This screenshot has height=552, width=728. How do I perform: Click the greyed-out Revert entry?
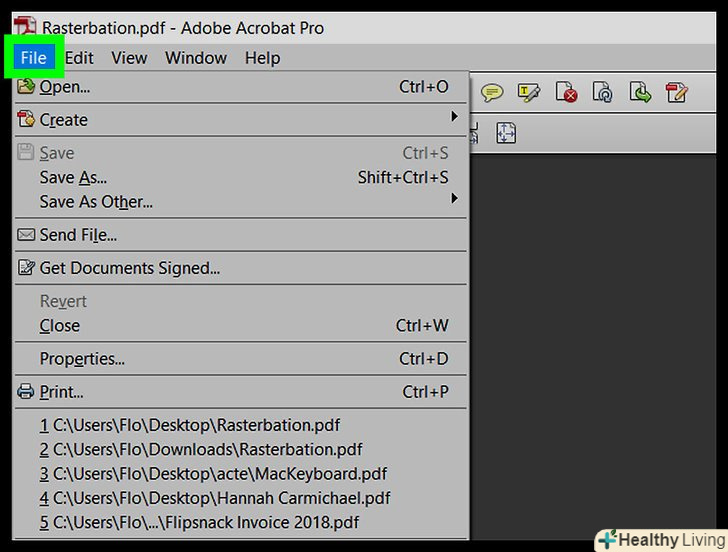tap(240, 301)
